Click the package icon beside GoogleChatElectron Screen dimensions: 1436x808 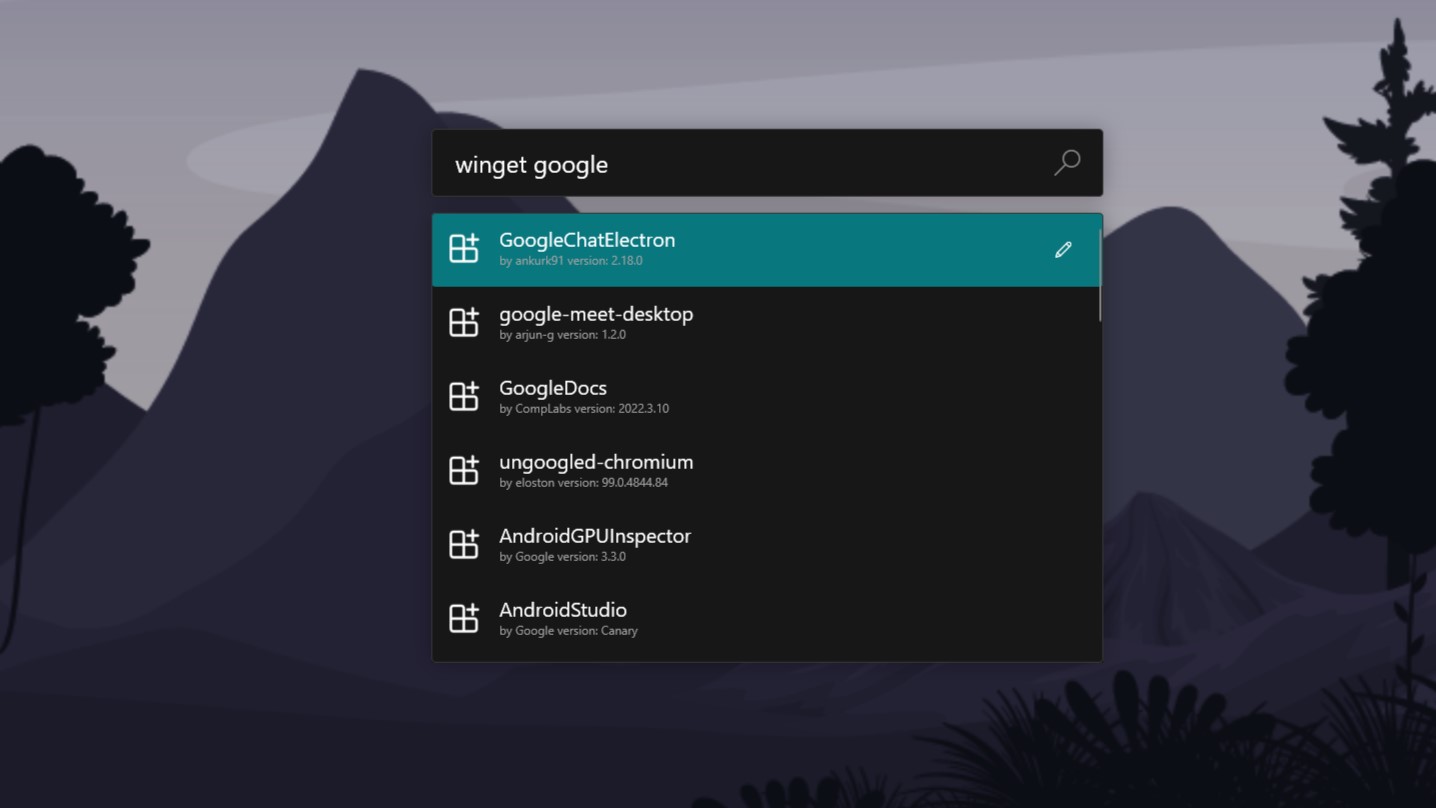point(464,249)
